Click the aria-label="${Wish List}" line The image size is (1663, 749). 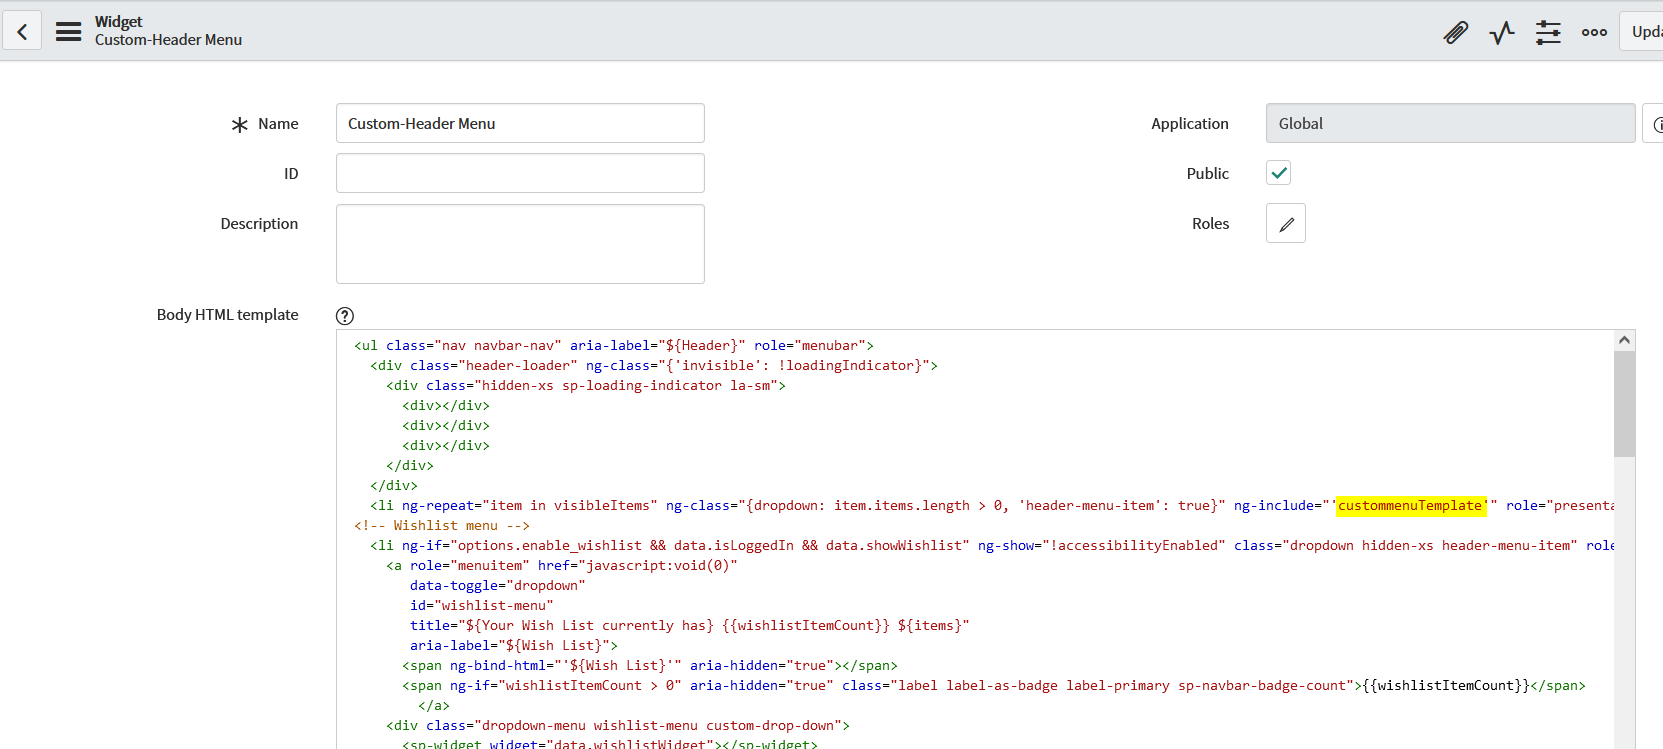[514, 645]
